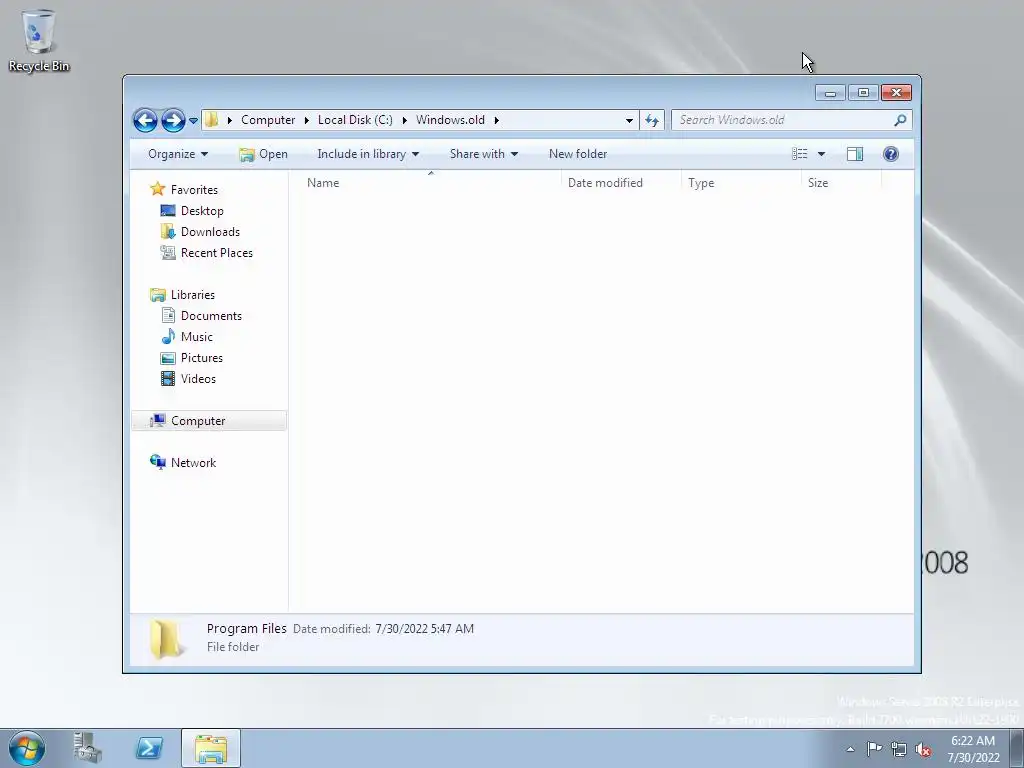The height and width of the screenshot is (768, 1024).
Task: Click Program Files name in details pane
Action: pyautogui.click(x=246, y=629)
